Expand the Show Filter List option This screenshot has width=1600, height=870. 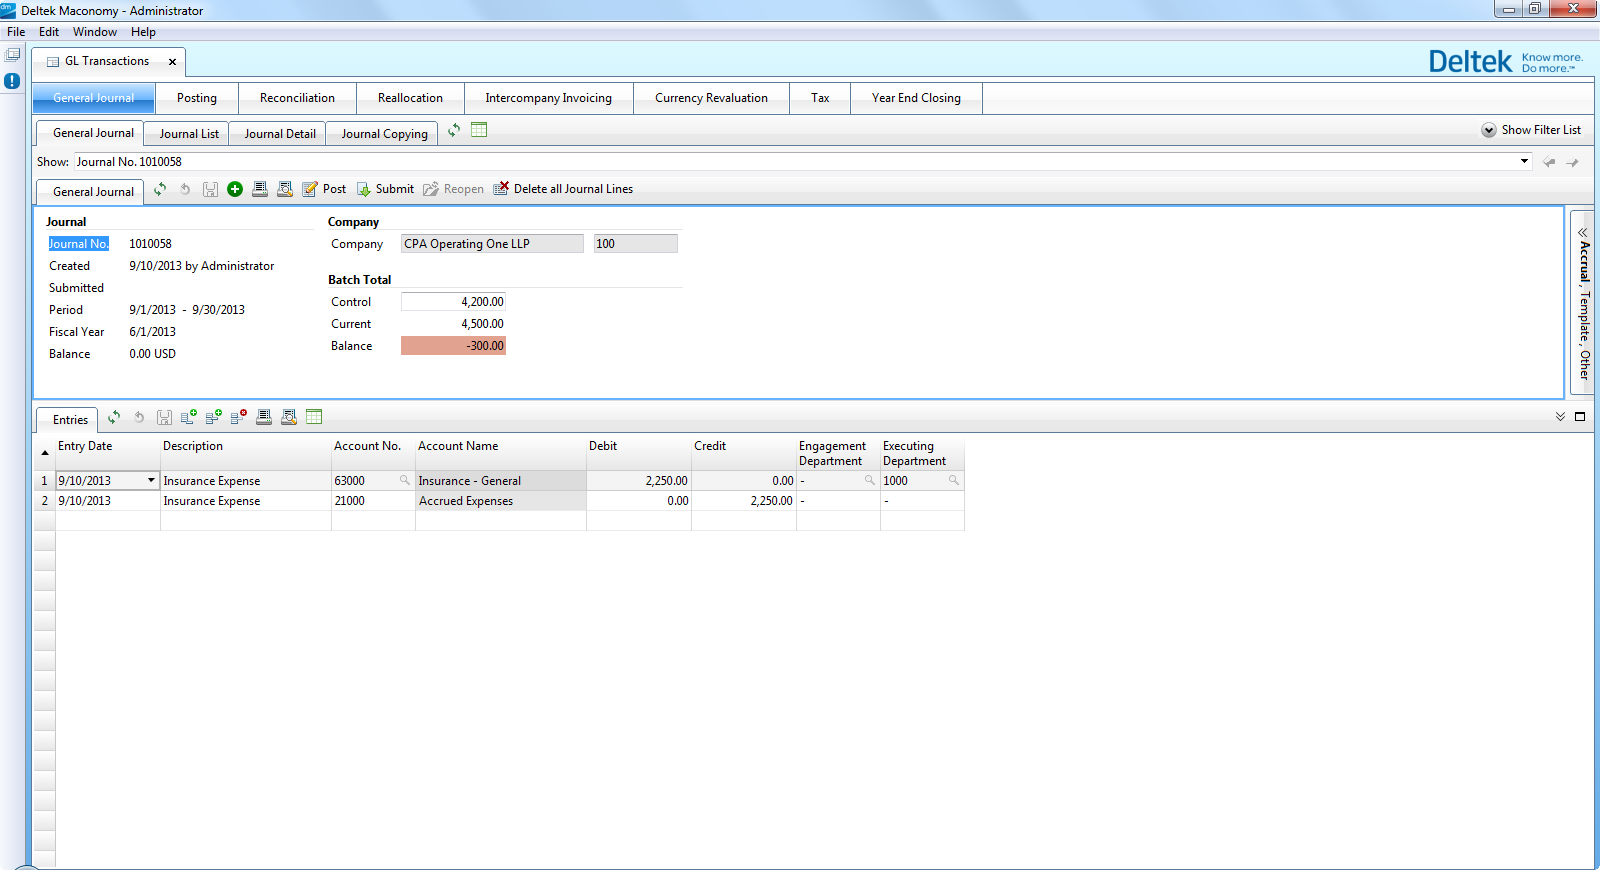pos(1489,130)
